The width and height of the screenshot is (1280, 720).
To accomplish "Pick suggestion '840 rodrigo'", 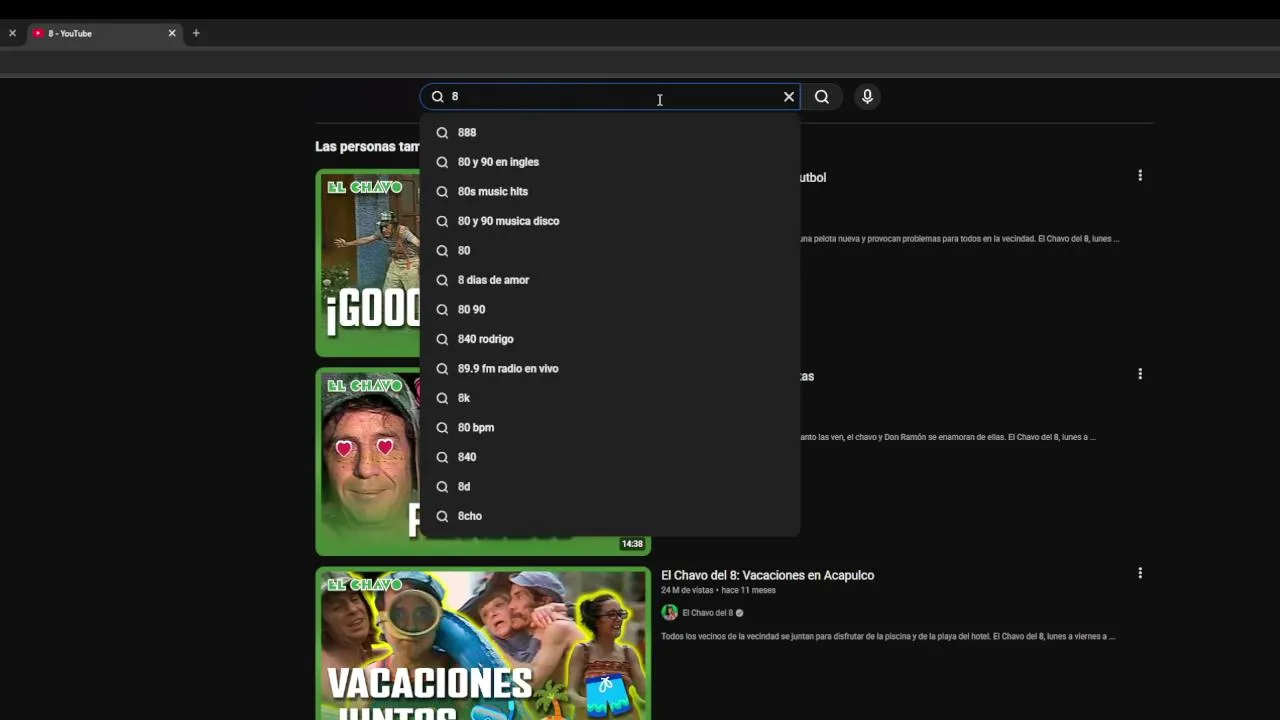I will click(610, 339).
